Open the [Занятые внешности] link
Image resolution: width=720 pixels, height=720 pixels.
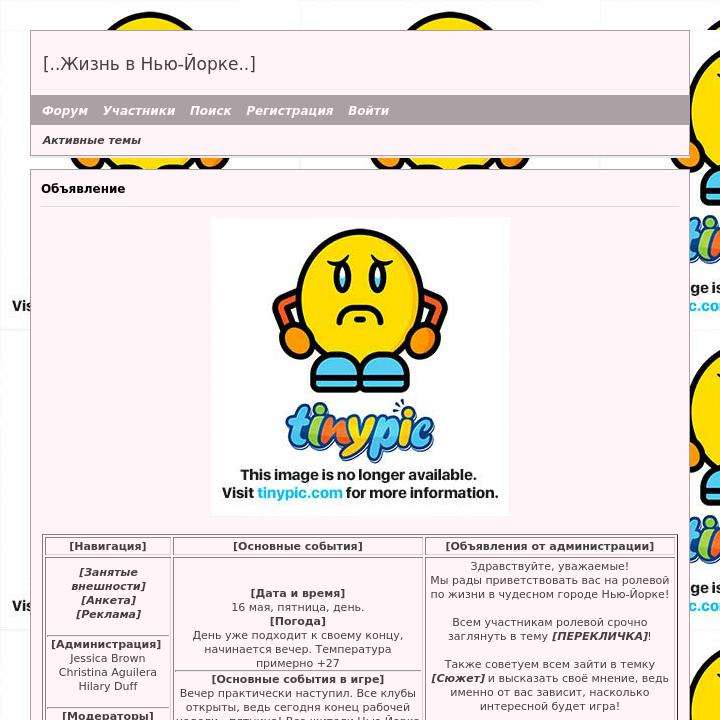[108, 579]
